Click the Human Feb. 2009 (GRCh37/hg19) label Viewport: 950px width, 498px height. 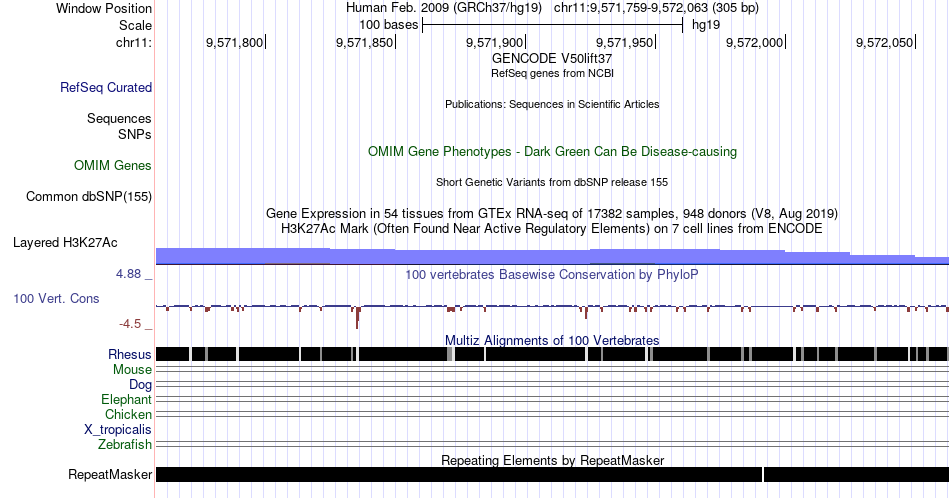coord(443,8)
